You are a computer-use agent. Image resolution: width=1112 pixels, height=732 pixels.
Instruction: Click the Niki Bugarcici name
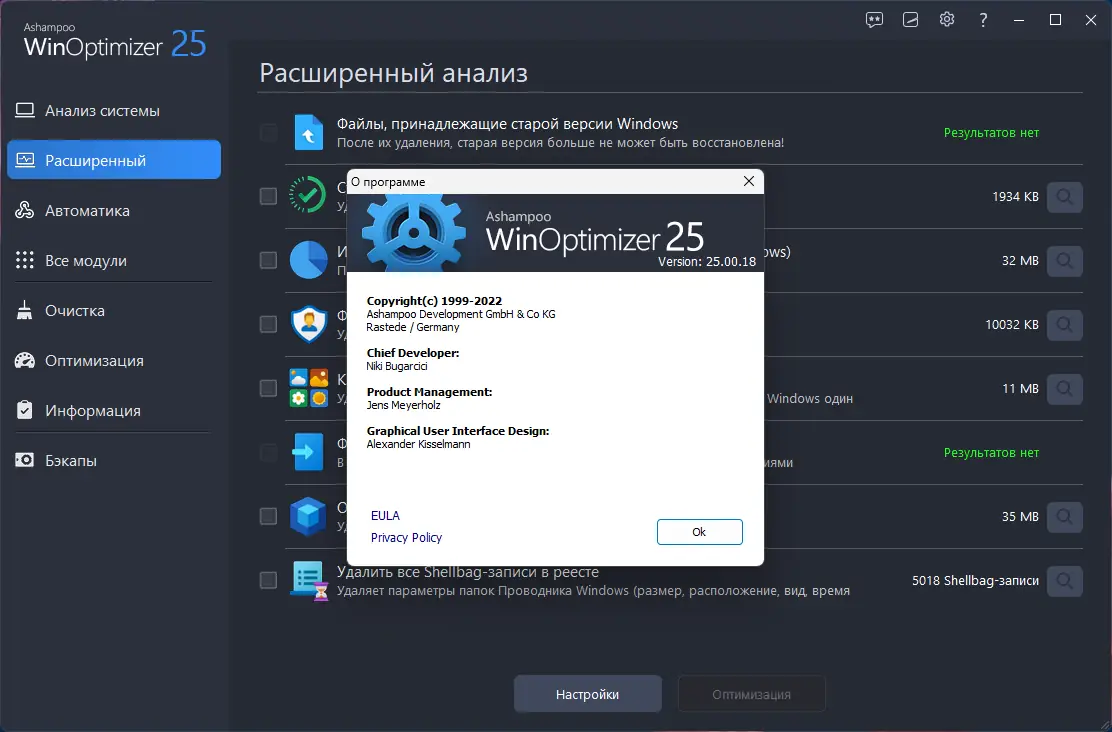click(x=396, y=366)
